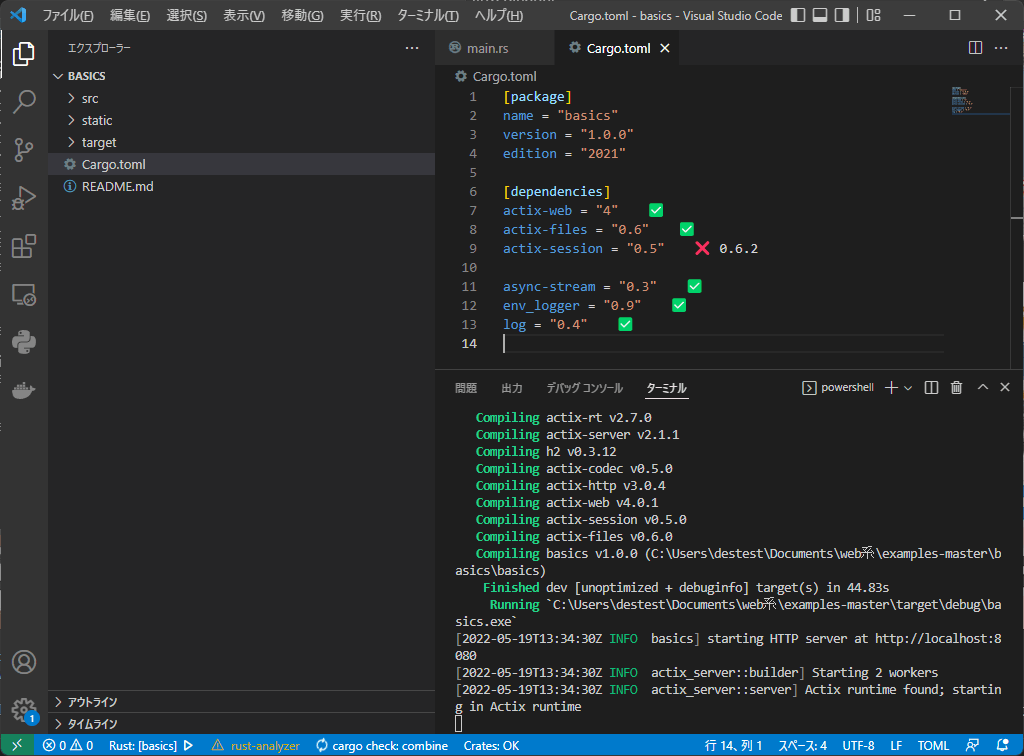Click Crates: OK status item
This screenshot has width=1024, height=756.
(x=491, y=746)
